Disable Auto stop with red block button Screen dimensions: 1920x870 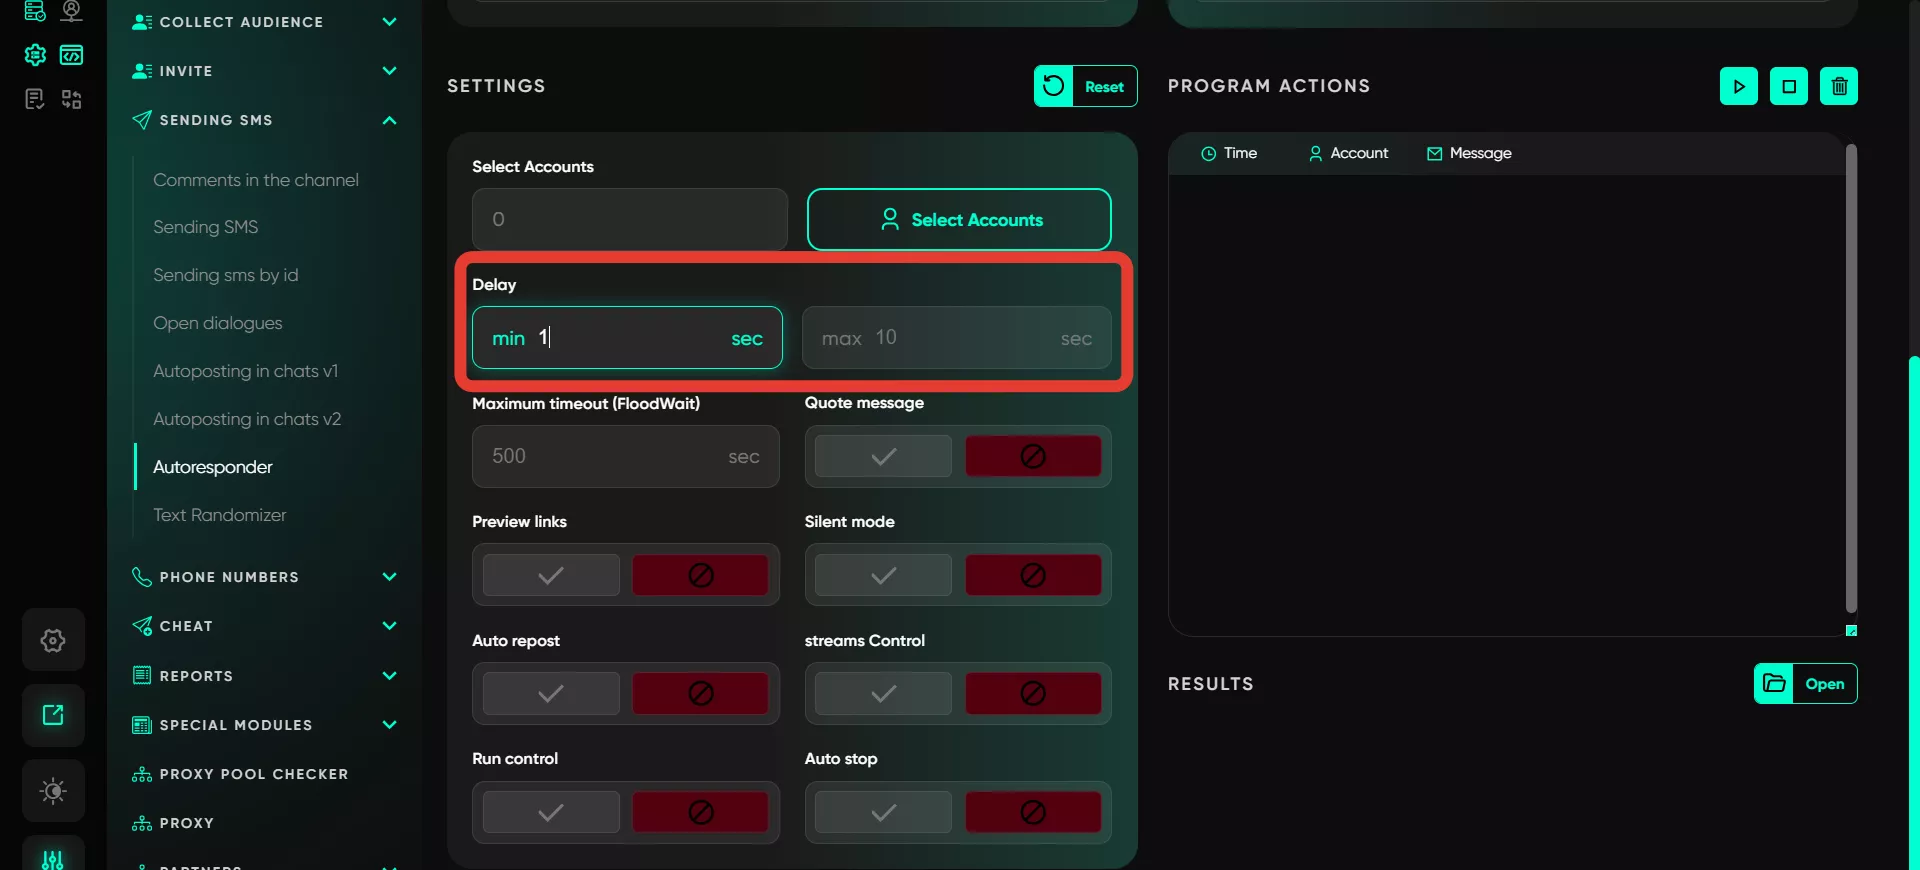pos(1033,812)
